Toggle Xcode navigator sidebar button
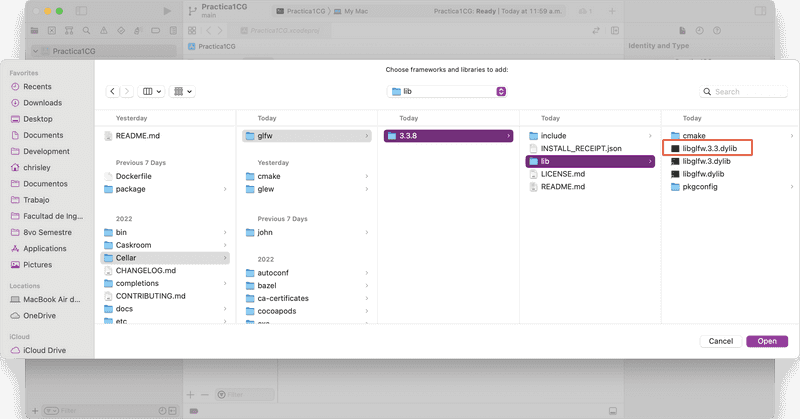This screenshot has height=419, width=800. click(x=82, y=11)
